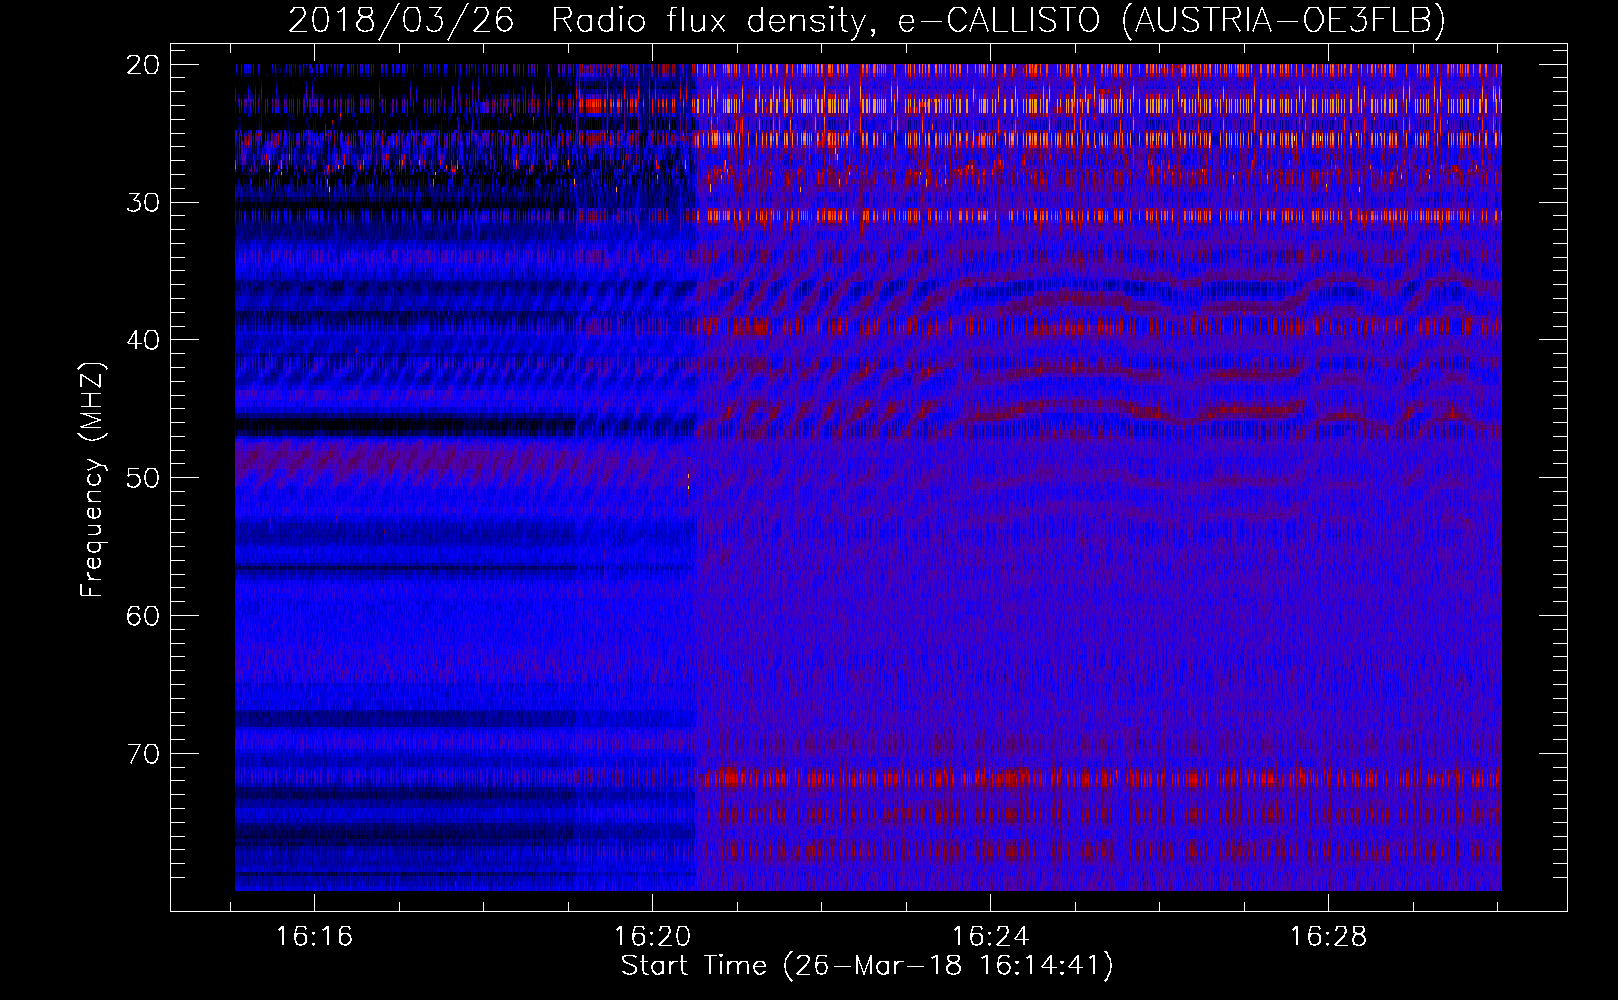Click the 'Start Time (26-Mar-18 16:14:41)' label
The height and width of the screenshot is (1000, 1618).
pos(867,966)
